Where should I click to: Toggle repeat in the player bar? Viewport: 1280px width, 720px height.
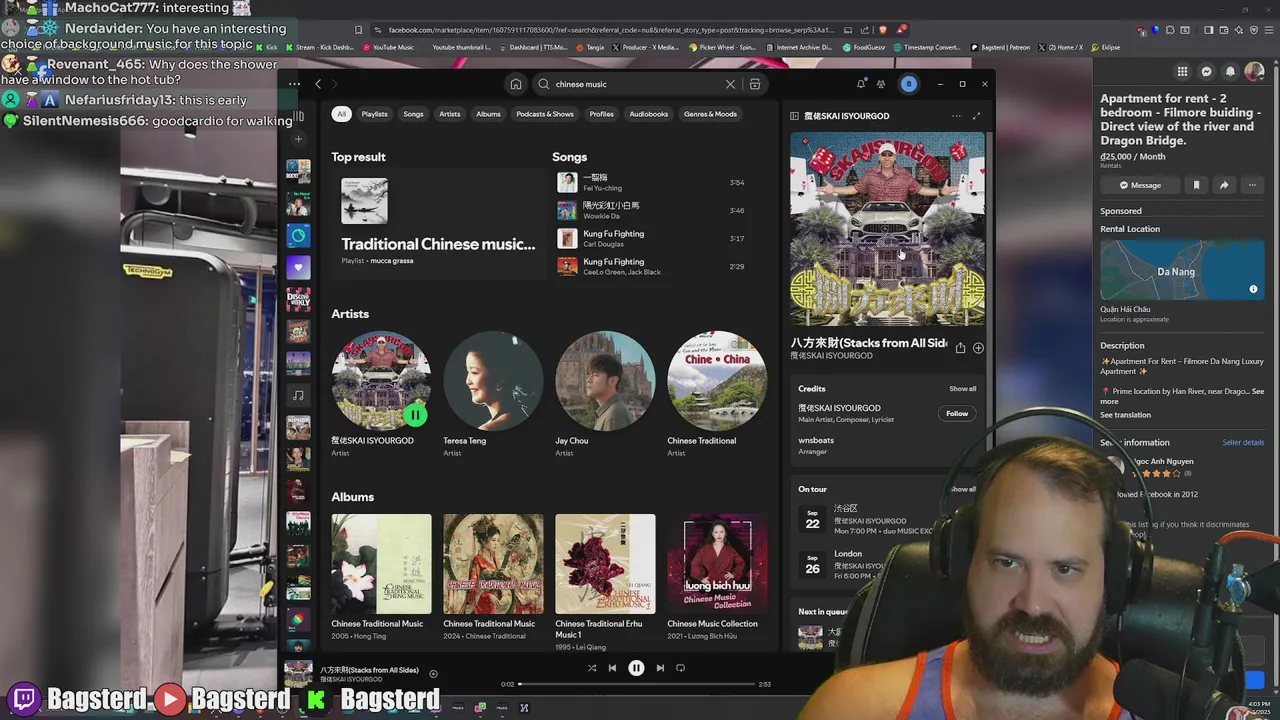tap(680, 668)
